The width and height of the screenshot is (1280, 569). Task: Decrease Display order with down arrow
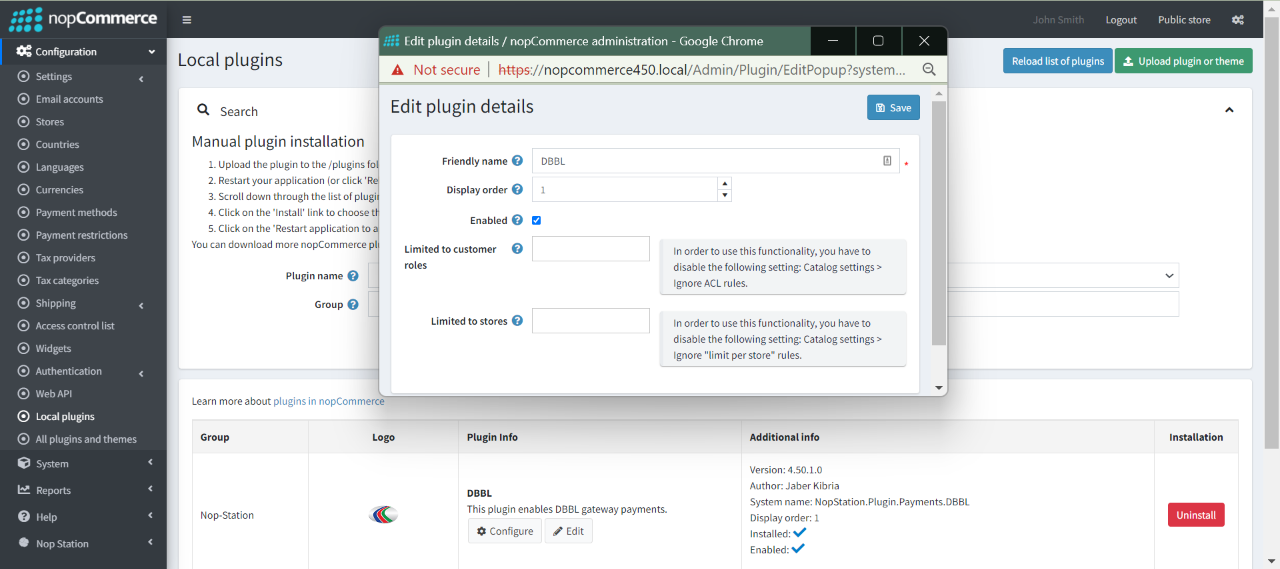pos(724,195)
